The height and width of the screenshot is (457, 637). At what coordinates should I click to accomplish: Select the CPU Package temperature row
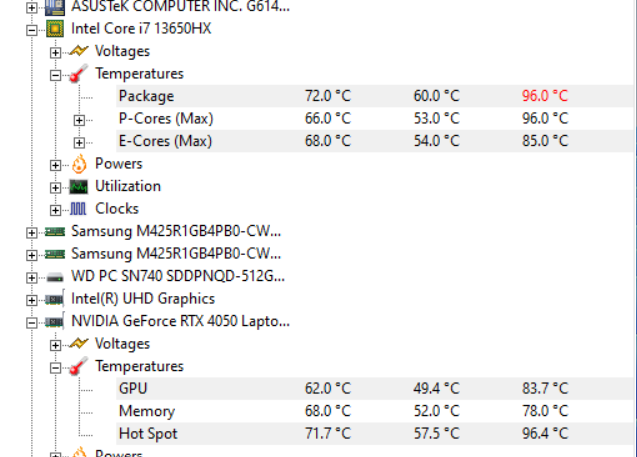146,96
